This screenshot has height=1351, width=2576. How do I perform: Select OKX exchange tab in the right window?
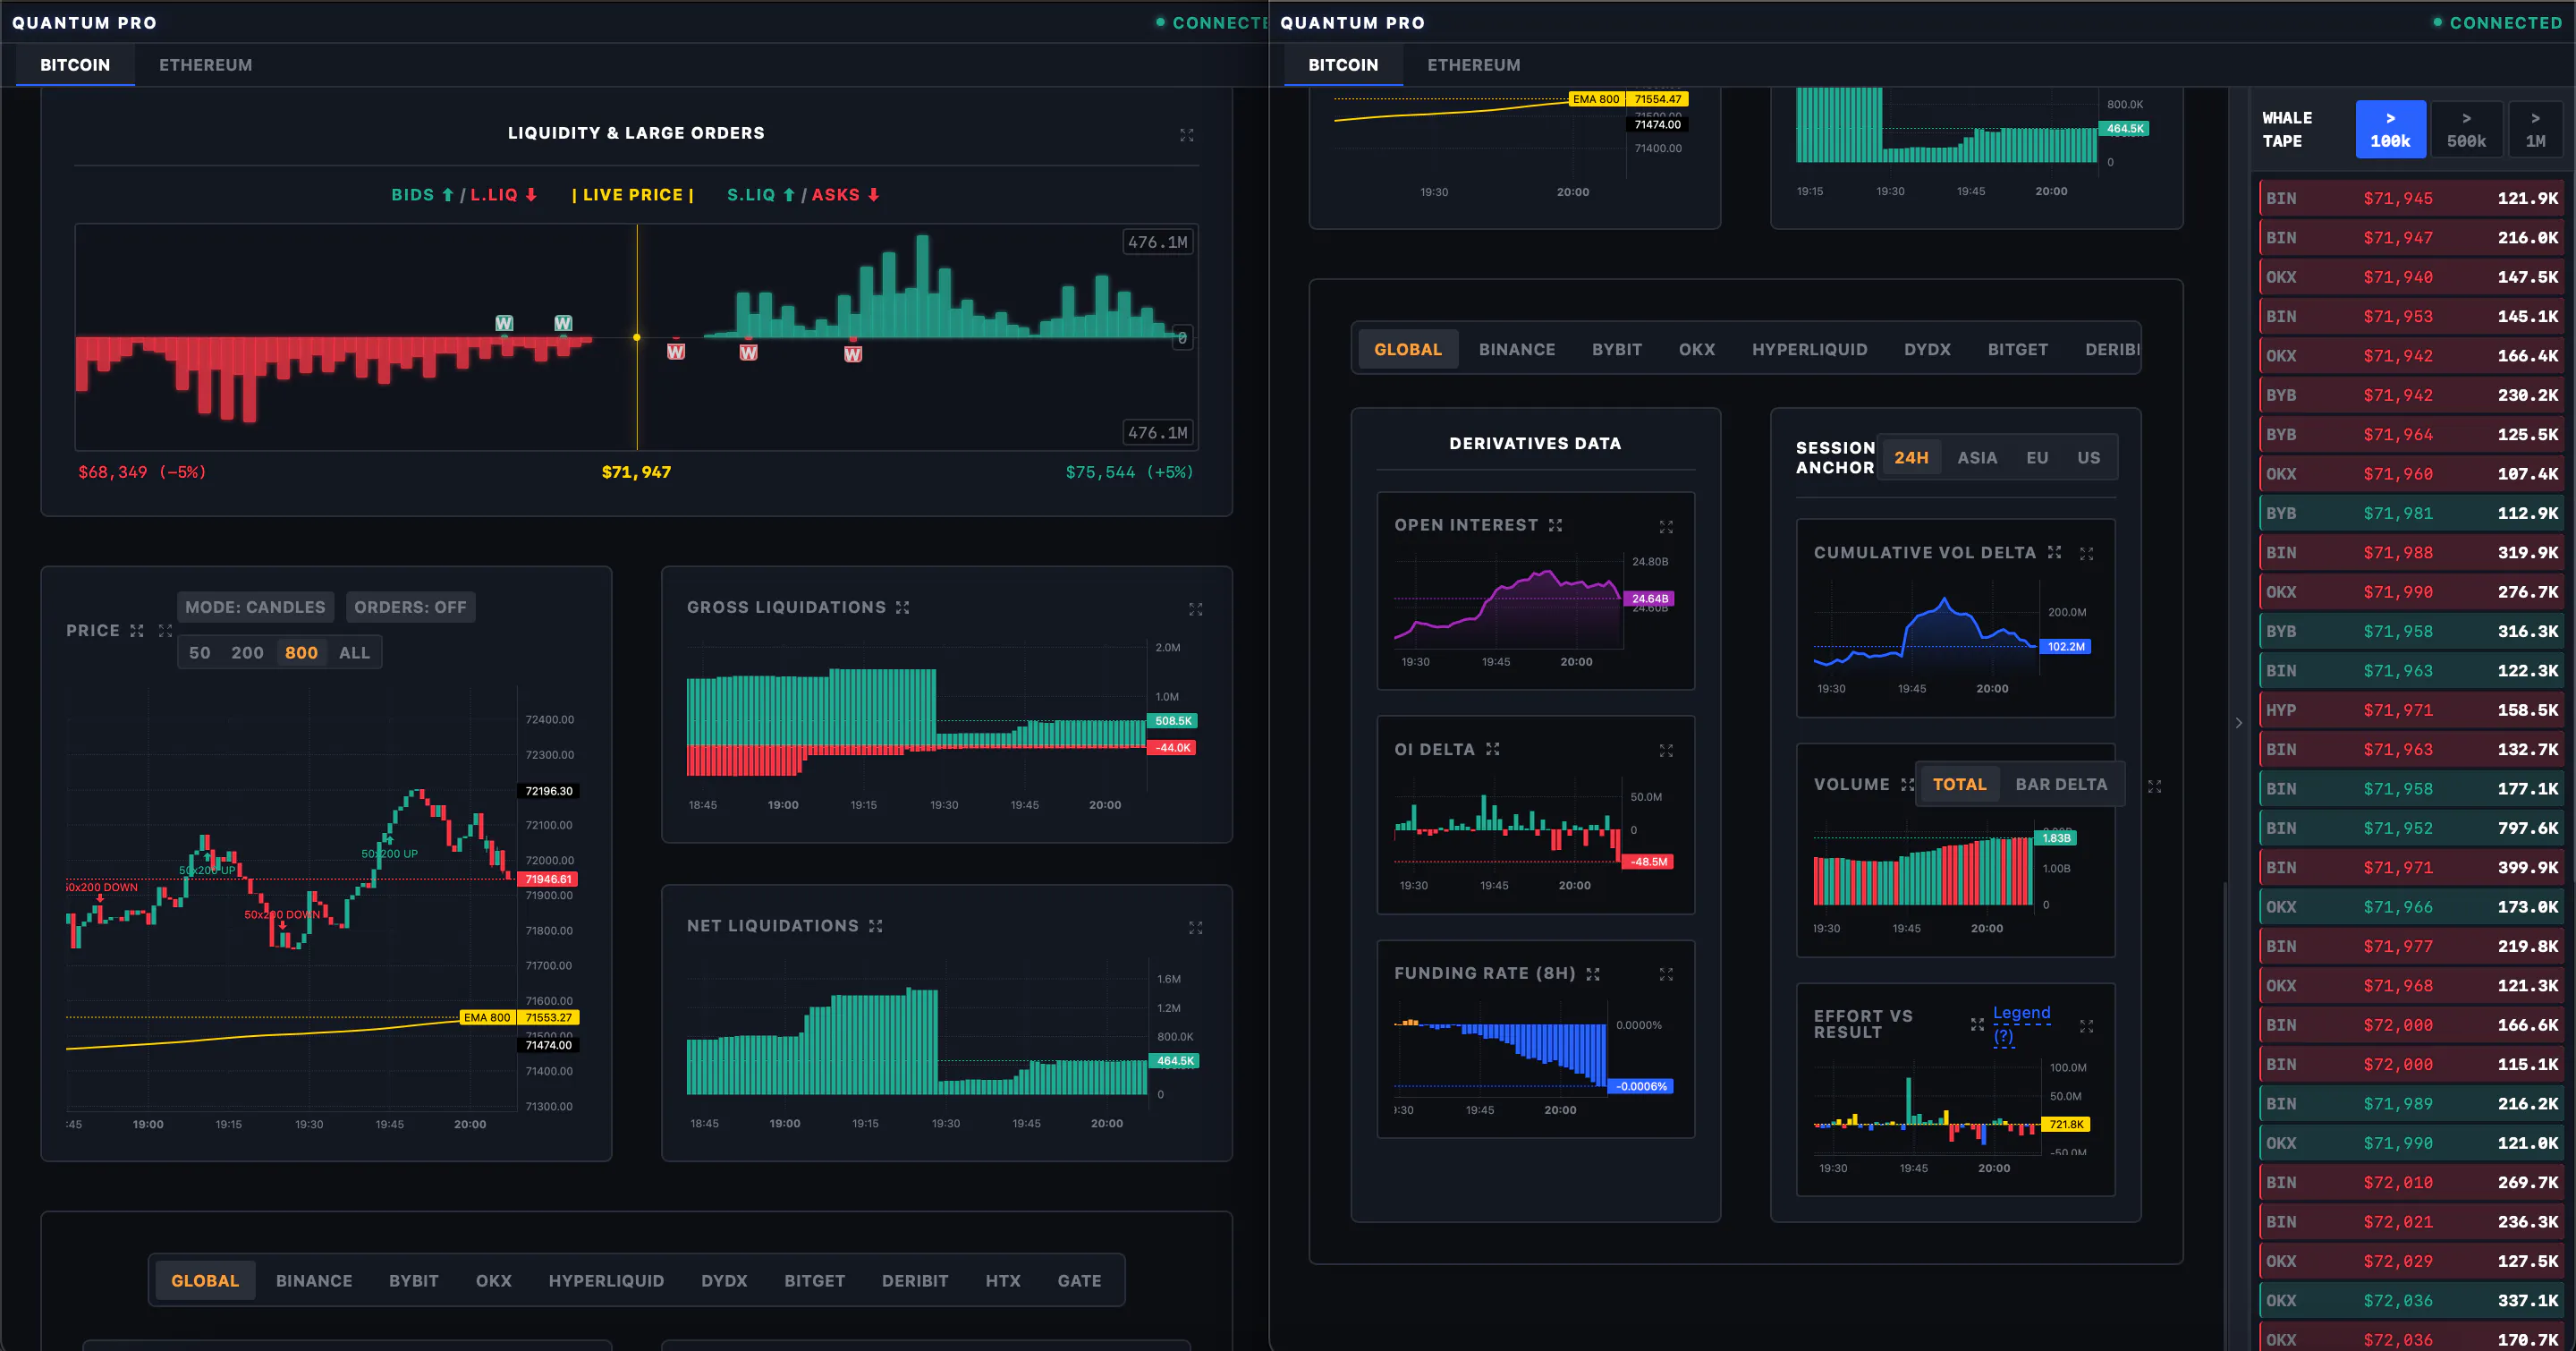pos(1697,350)
